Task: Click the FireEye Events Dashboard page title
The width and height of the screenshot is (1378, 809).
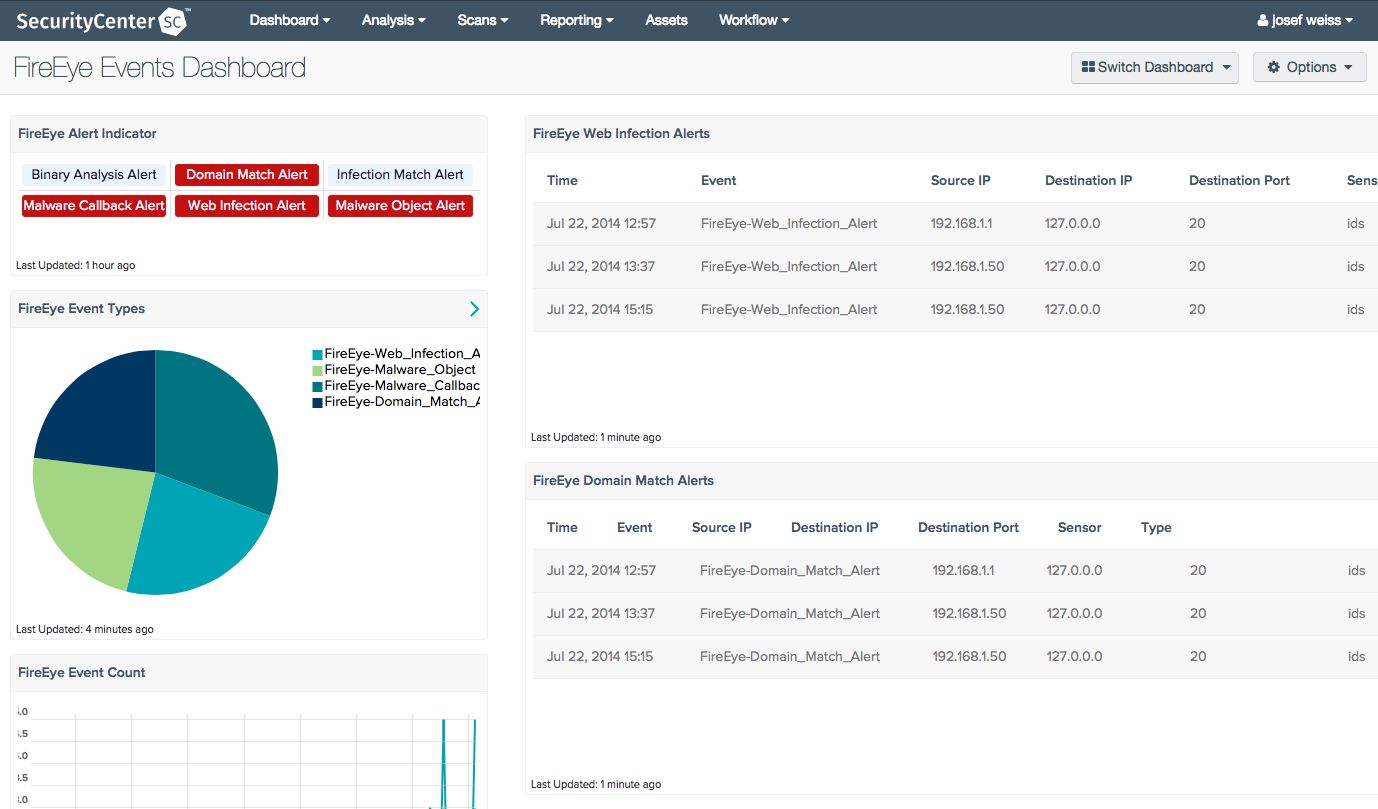Action: (x=160, y=68)
